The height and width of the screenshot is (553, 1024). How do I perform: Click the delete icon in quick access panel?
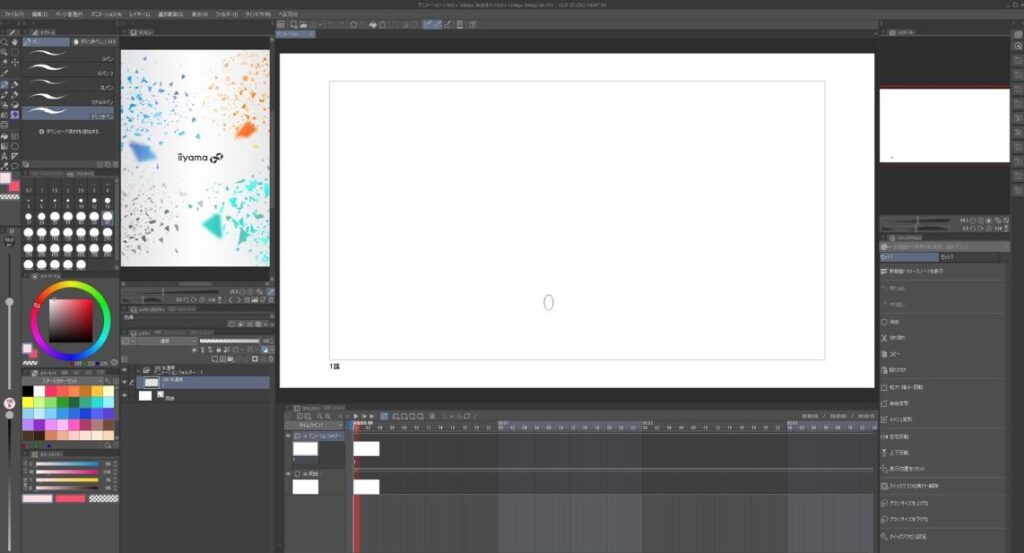885,322
